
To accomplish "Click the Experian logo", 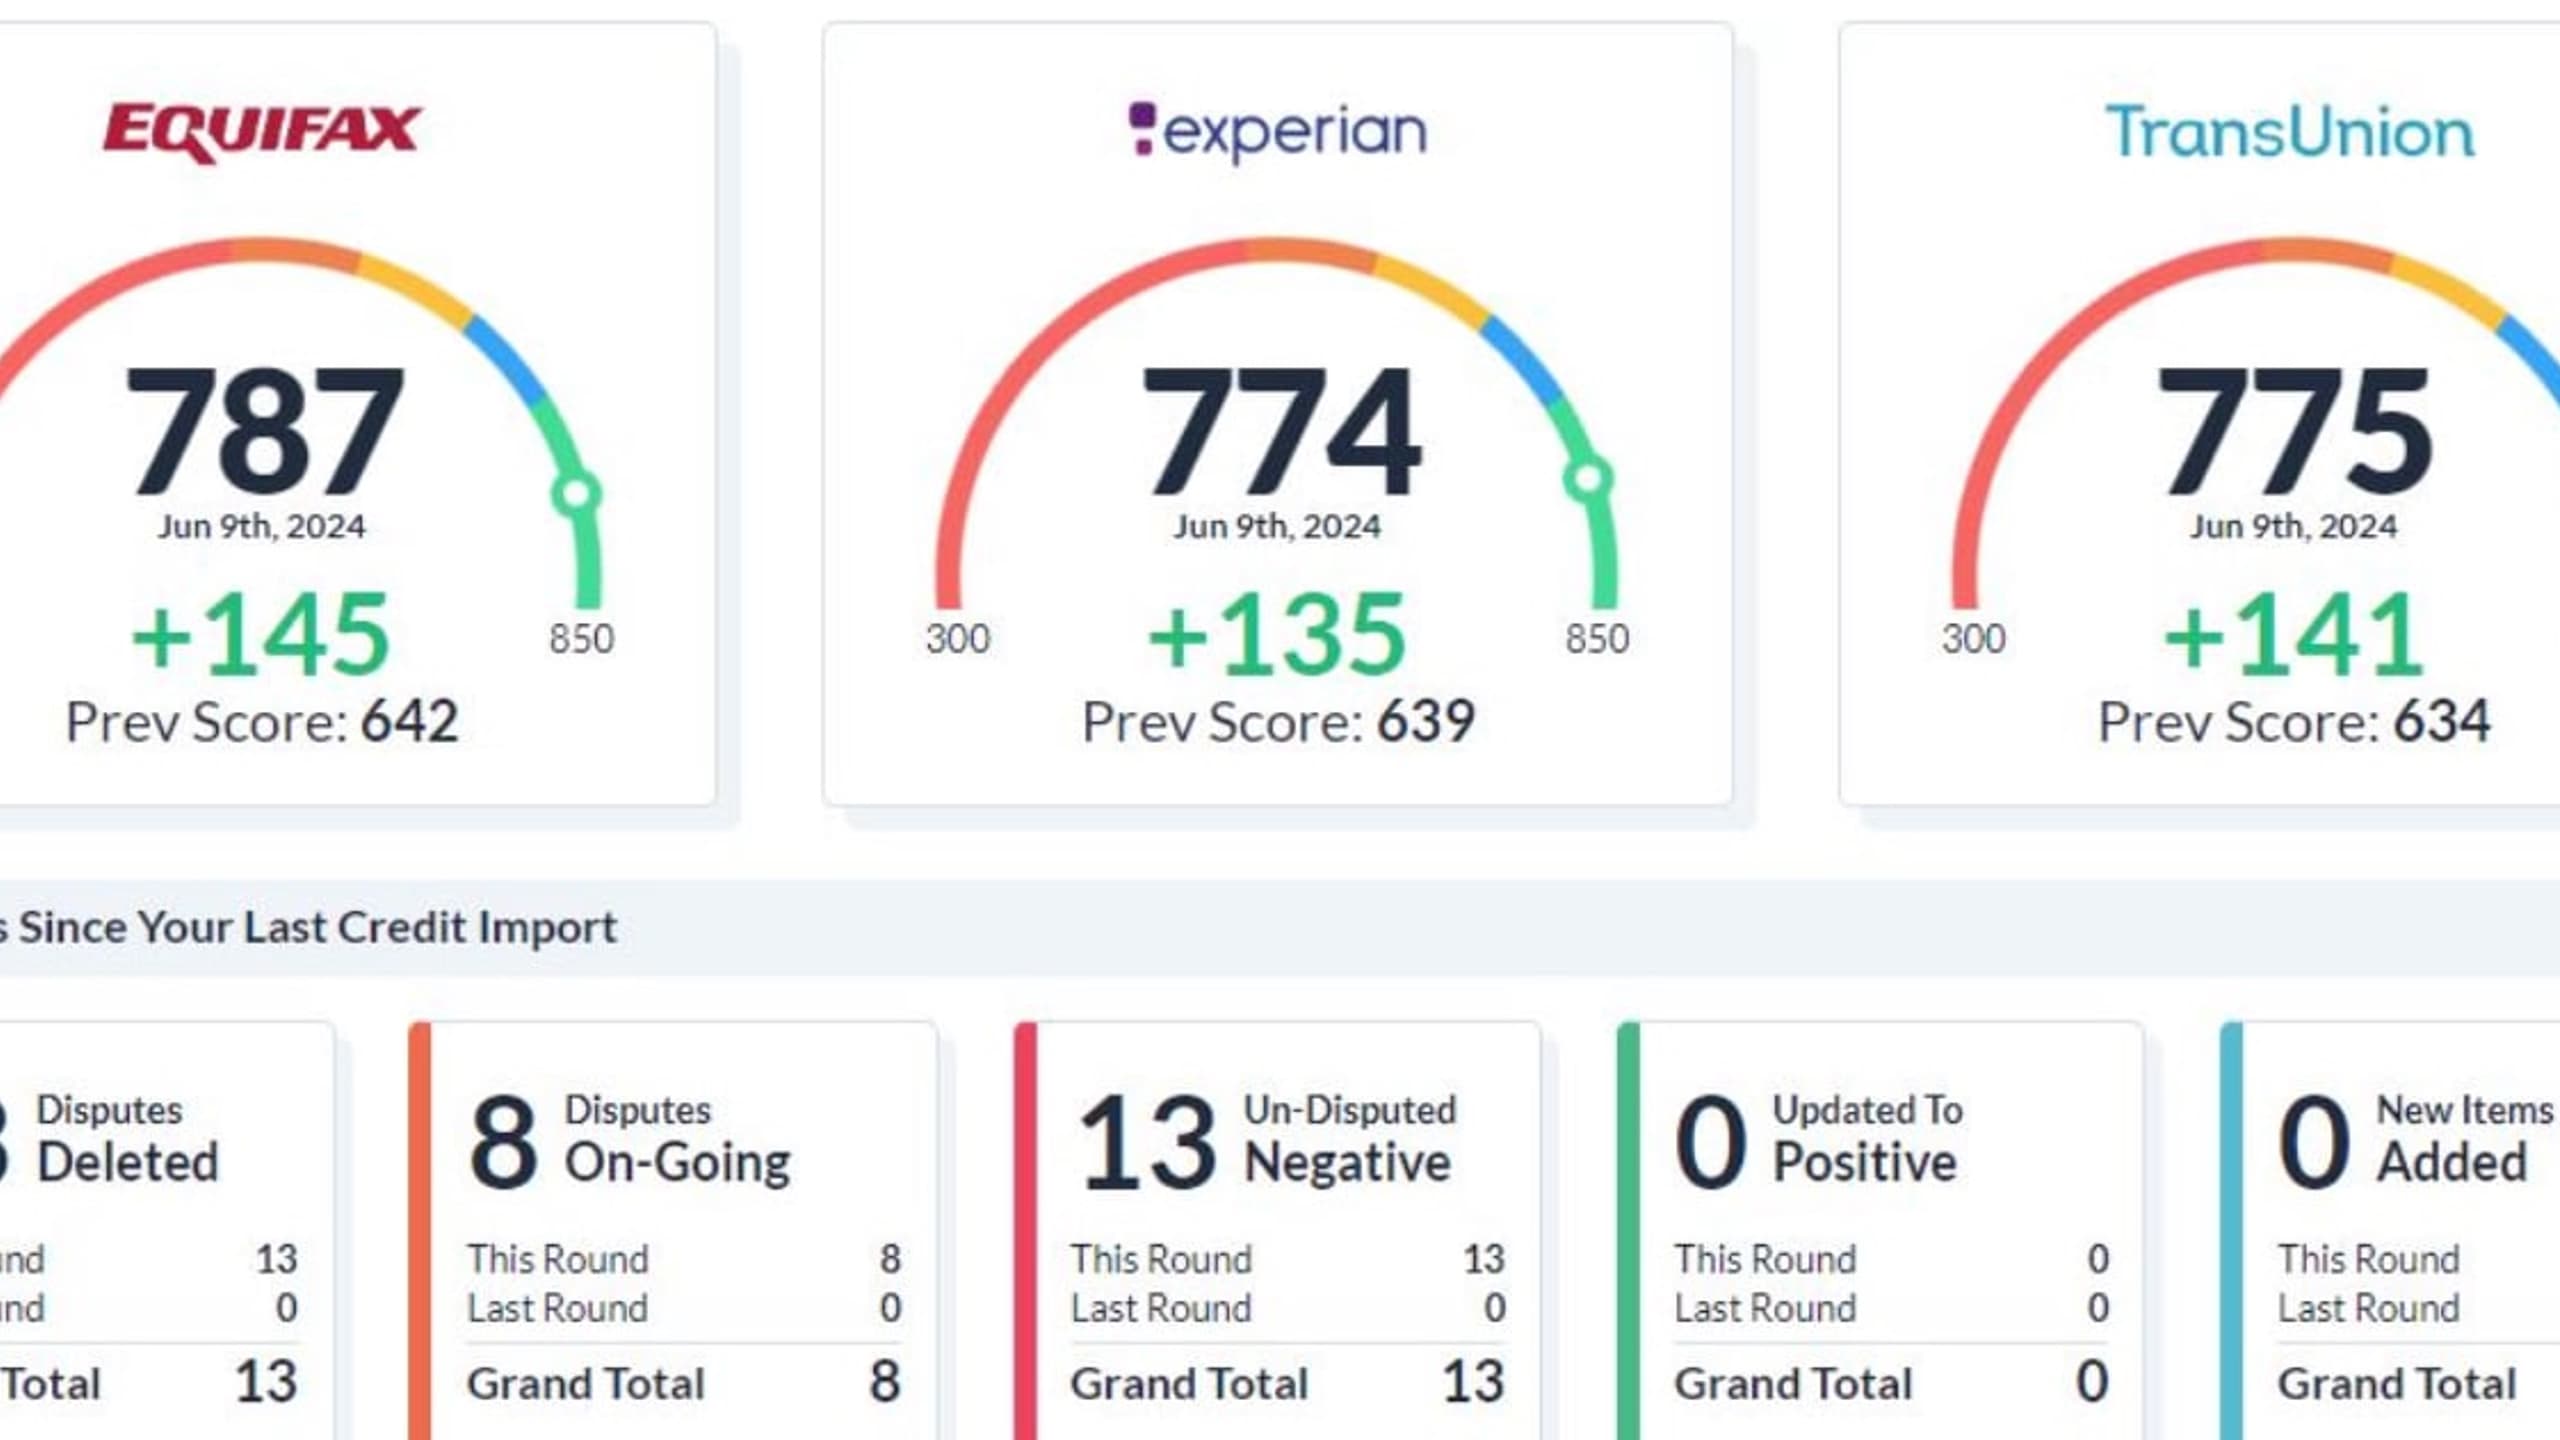I will (x=1277, y=132).
